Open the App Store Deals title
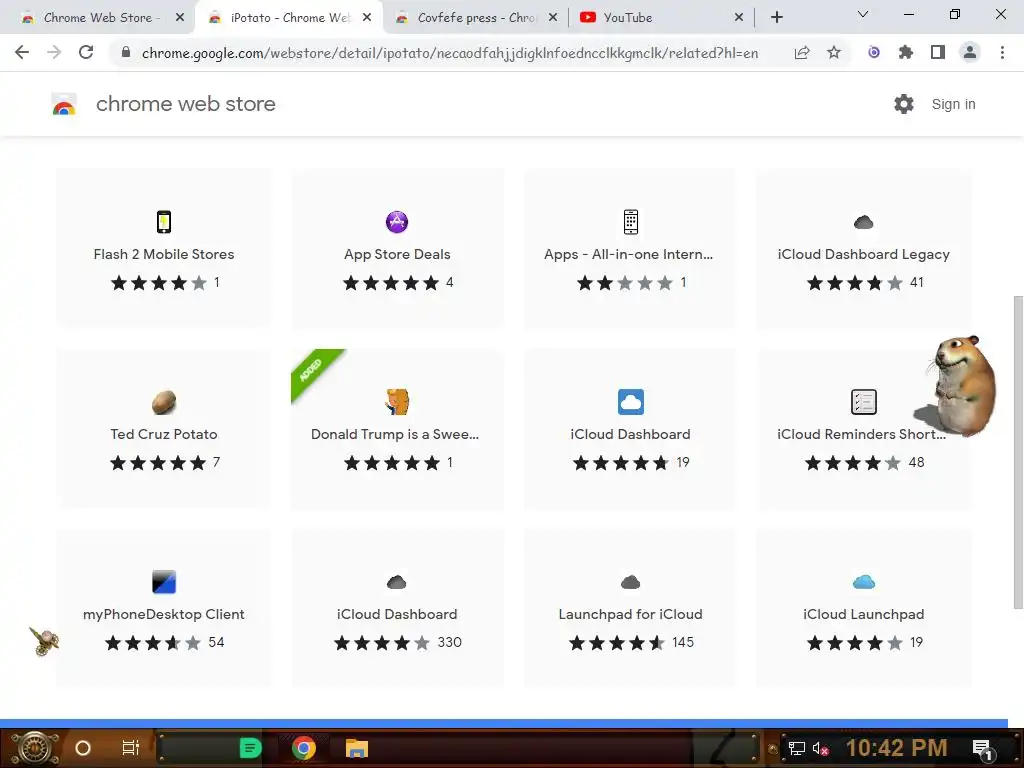 (x=397, y=254)
